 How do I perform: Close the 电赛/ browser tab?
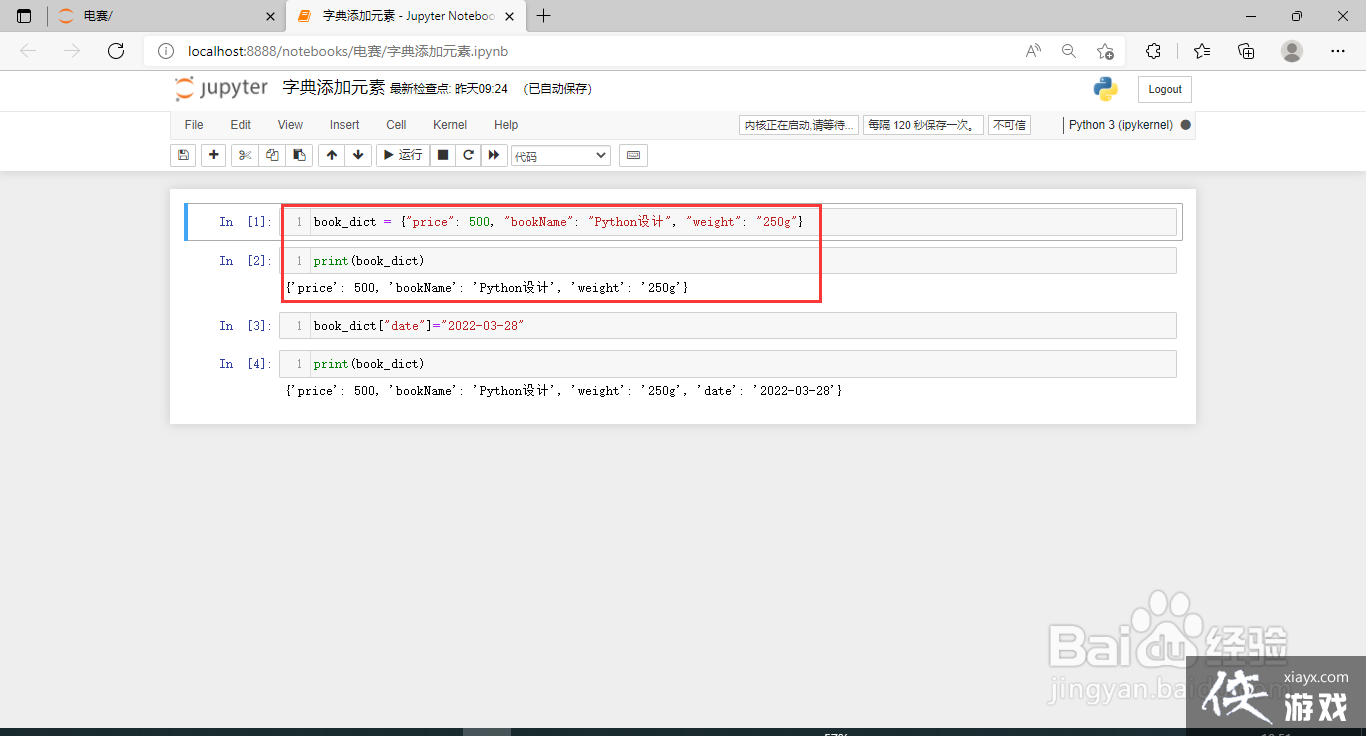click(270, 16)
